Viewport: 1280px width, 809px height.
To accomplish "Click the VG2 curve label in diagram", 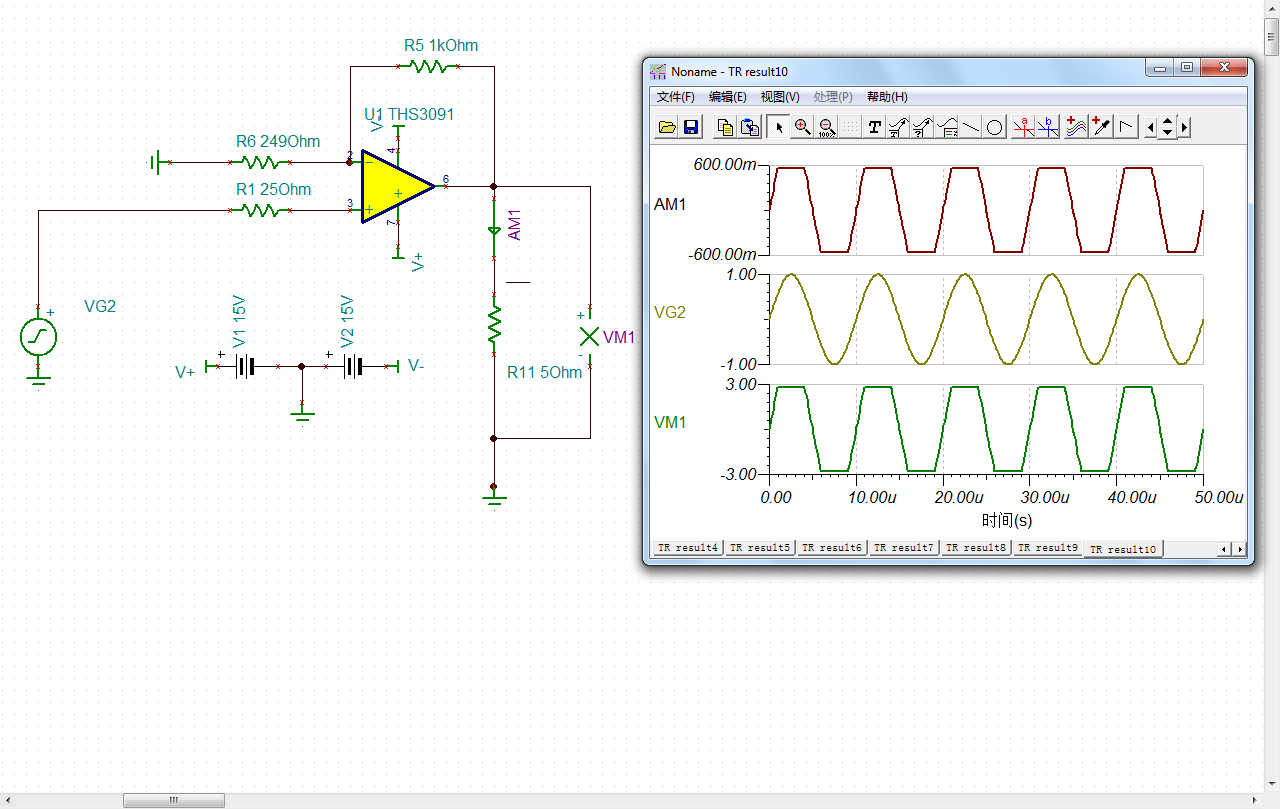I will pos(670,312).
